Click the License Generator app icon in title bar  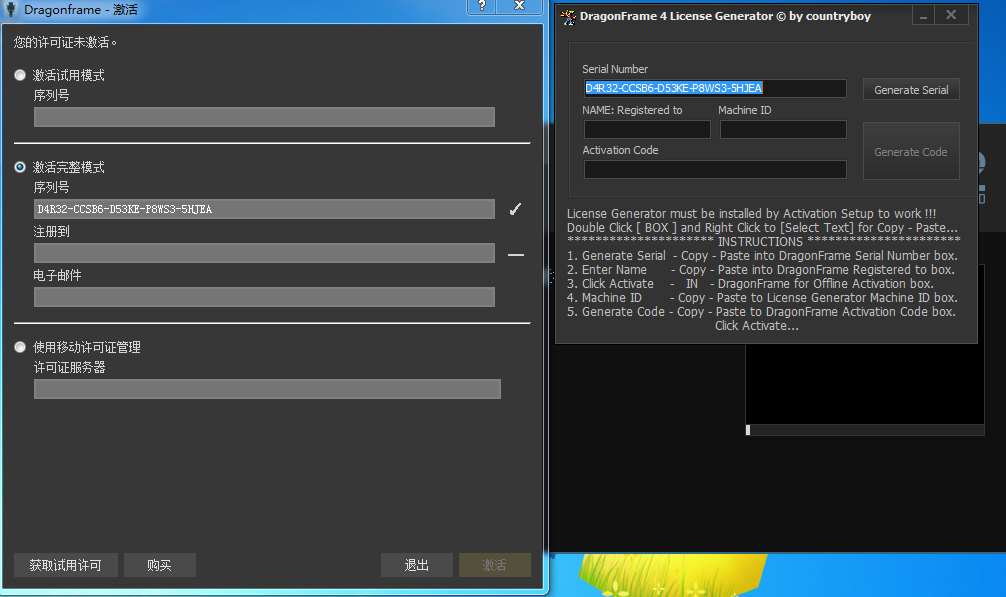(x=568, y=17)
